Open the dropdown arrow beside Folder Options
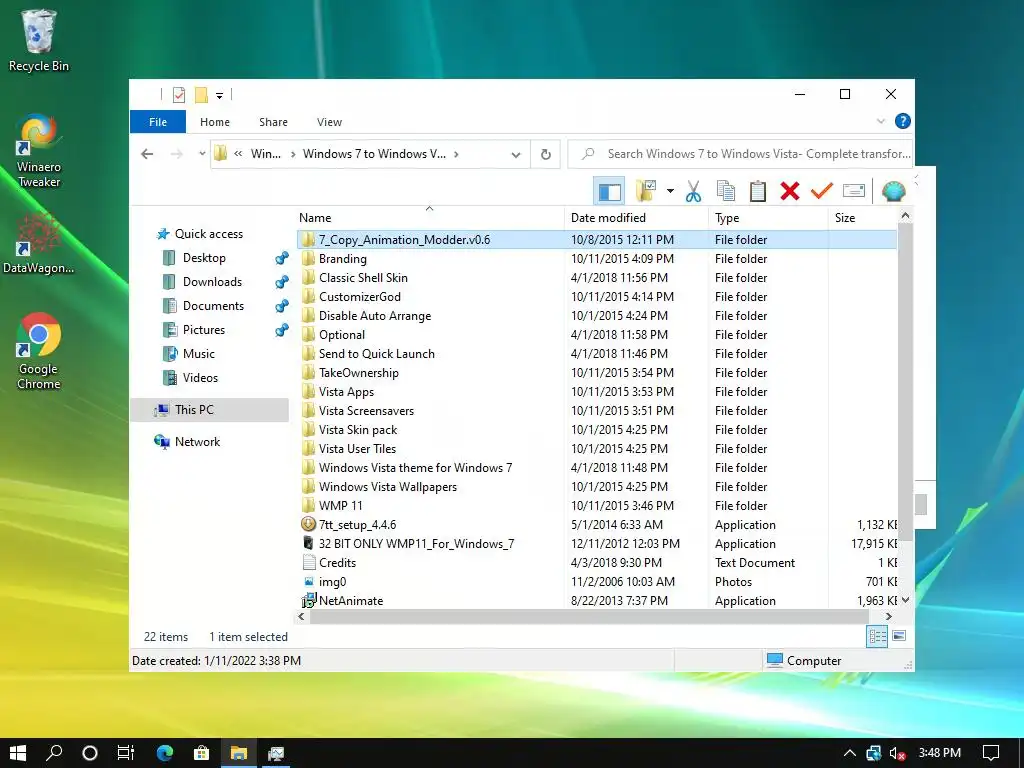The width and height of the screenshot is (1024, 768). [670, 191]
